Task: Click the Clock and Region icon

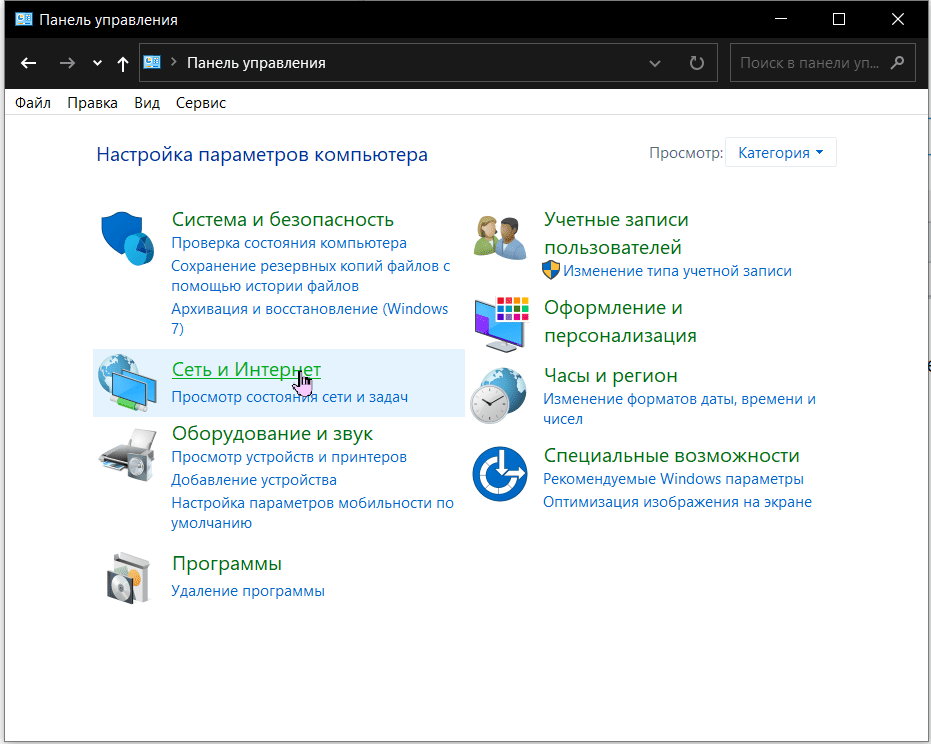Action: tap(499, 395)
